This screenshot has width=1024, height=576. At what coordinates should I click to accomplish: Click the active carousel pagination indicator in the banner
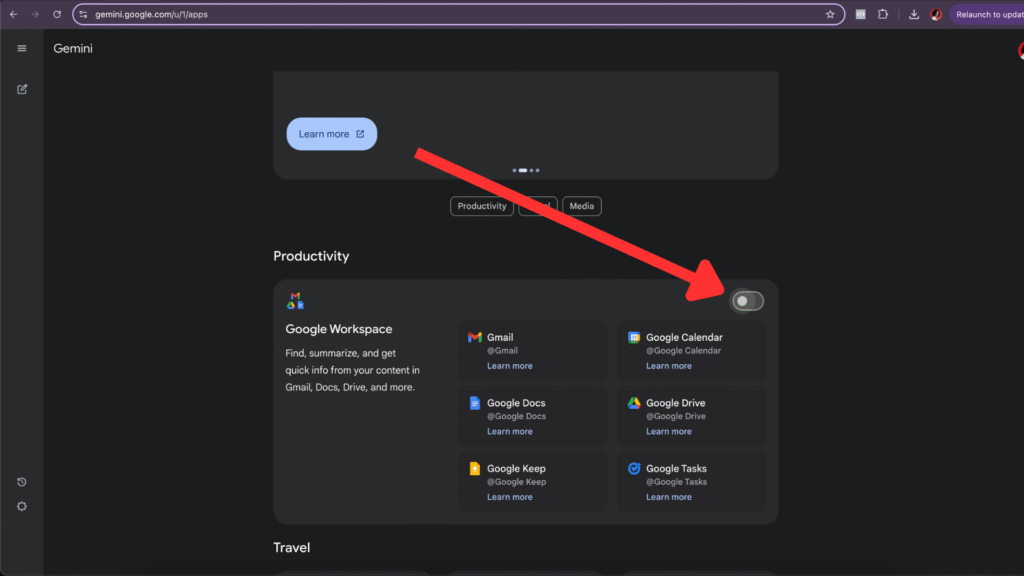pos(522,170)
